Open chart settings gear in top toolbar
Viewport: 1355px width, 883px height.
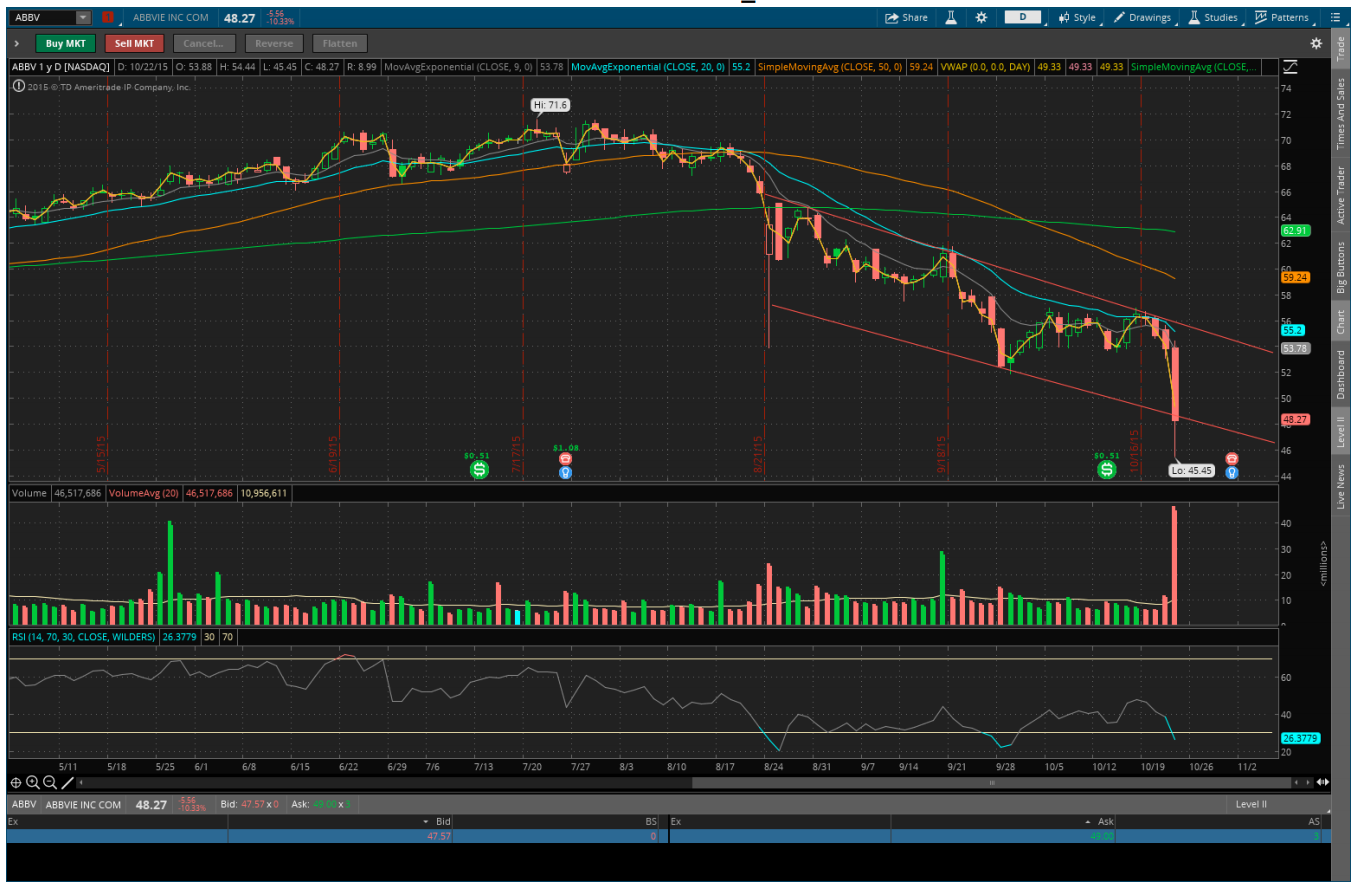click(981, 17)
